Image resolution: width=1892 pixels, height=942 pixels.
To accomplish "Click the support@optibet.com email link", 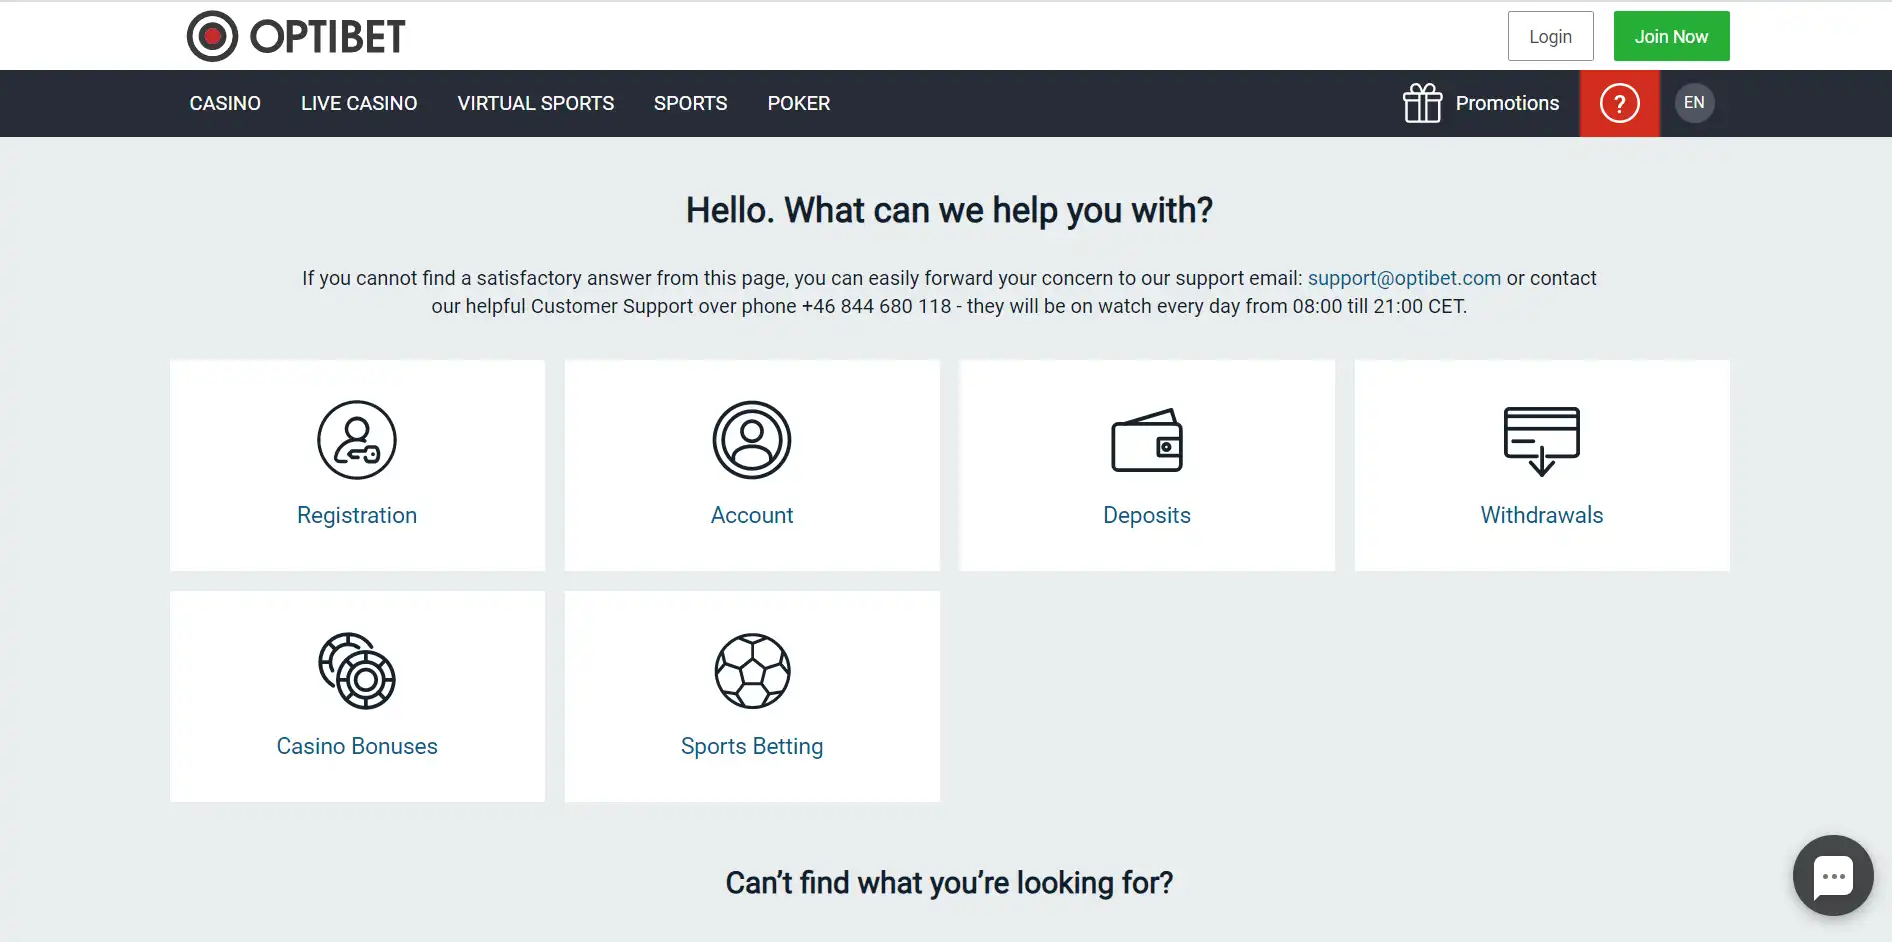I will coord(1404,278).
